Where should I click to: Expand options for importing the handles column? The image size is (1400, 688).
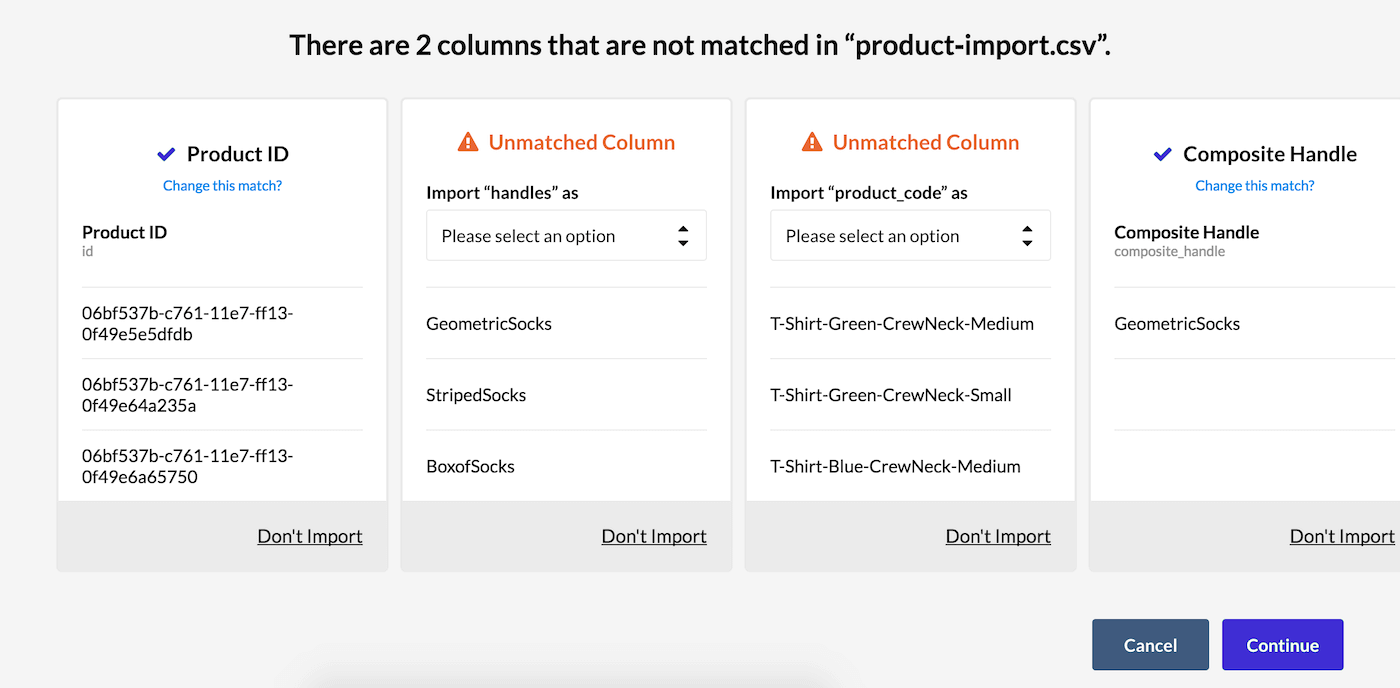click(x=566, y=235)
